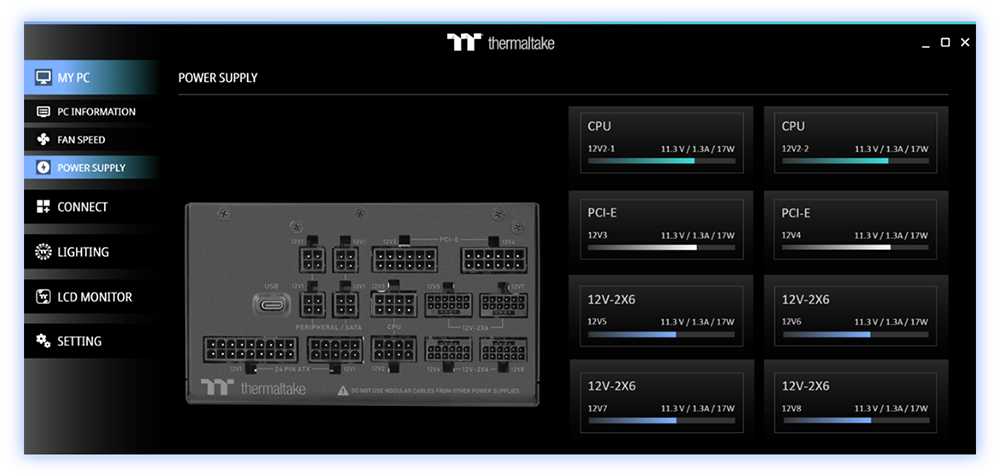Click the 12V3 white load bar

(661, 247)
